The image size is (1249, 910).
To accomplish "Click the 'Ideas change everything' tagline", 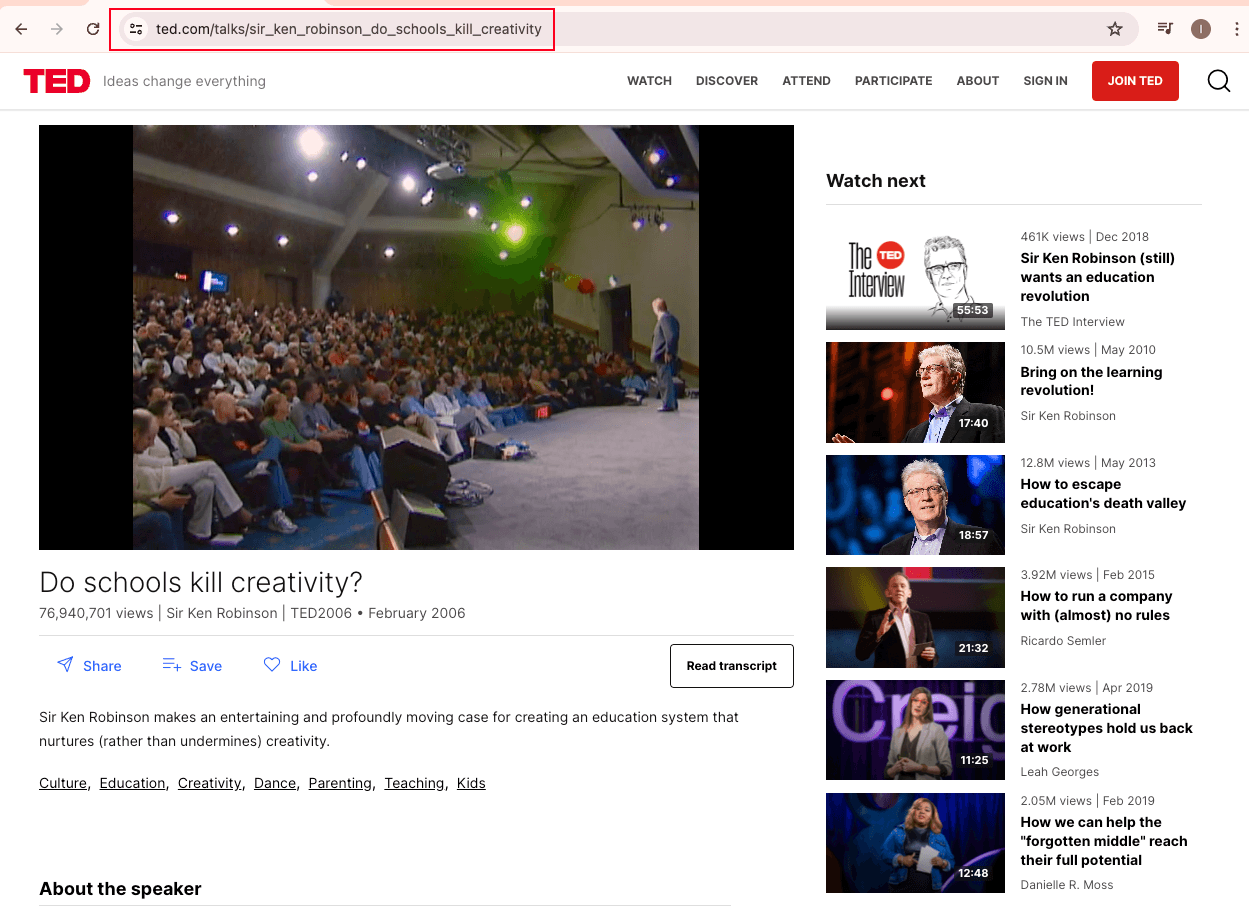I will [184, 81].
